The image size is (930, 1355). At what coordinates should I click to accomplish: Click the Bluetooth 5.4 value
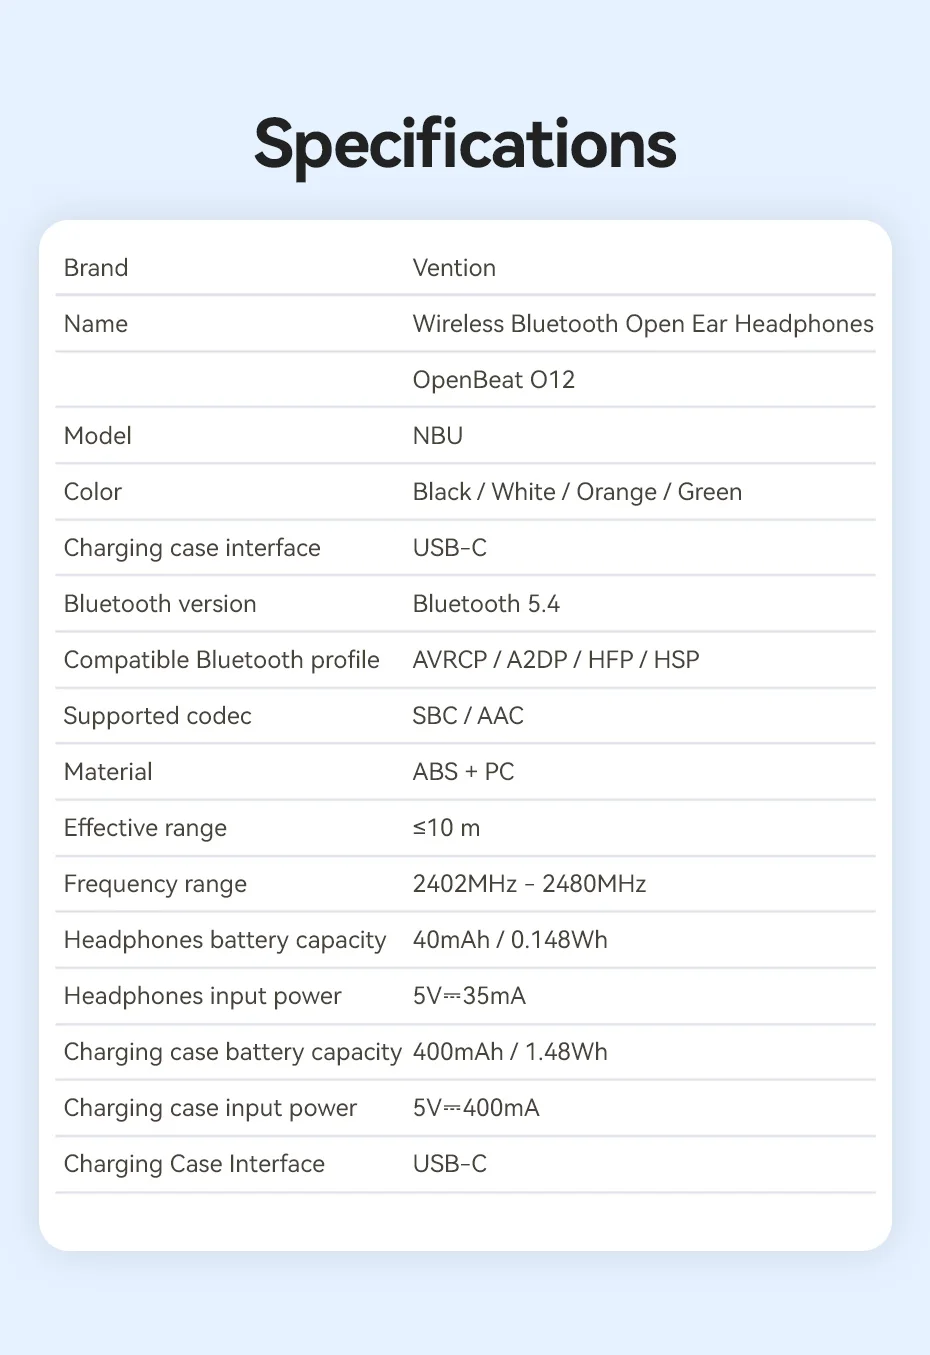tap(486, 604)
